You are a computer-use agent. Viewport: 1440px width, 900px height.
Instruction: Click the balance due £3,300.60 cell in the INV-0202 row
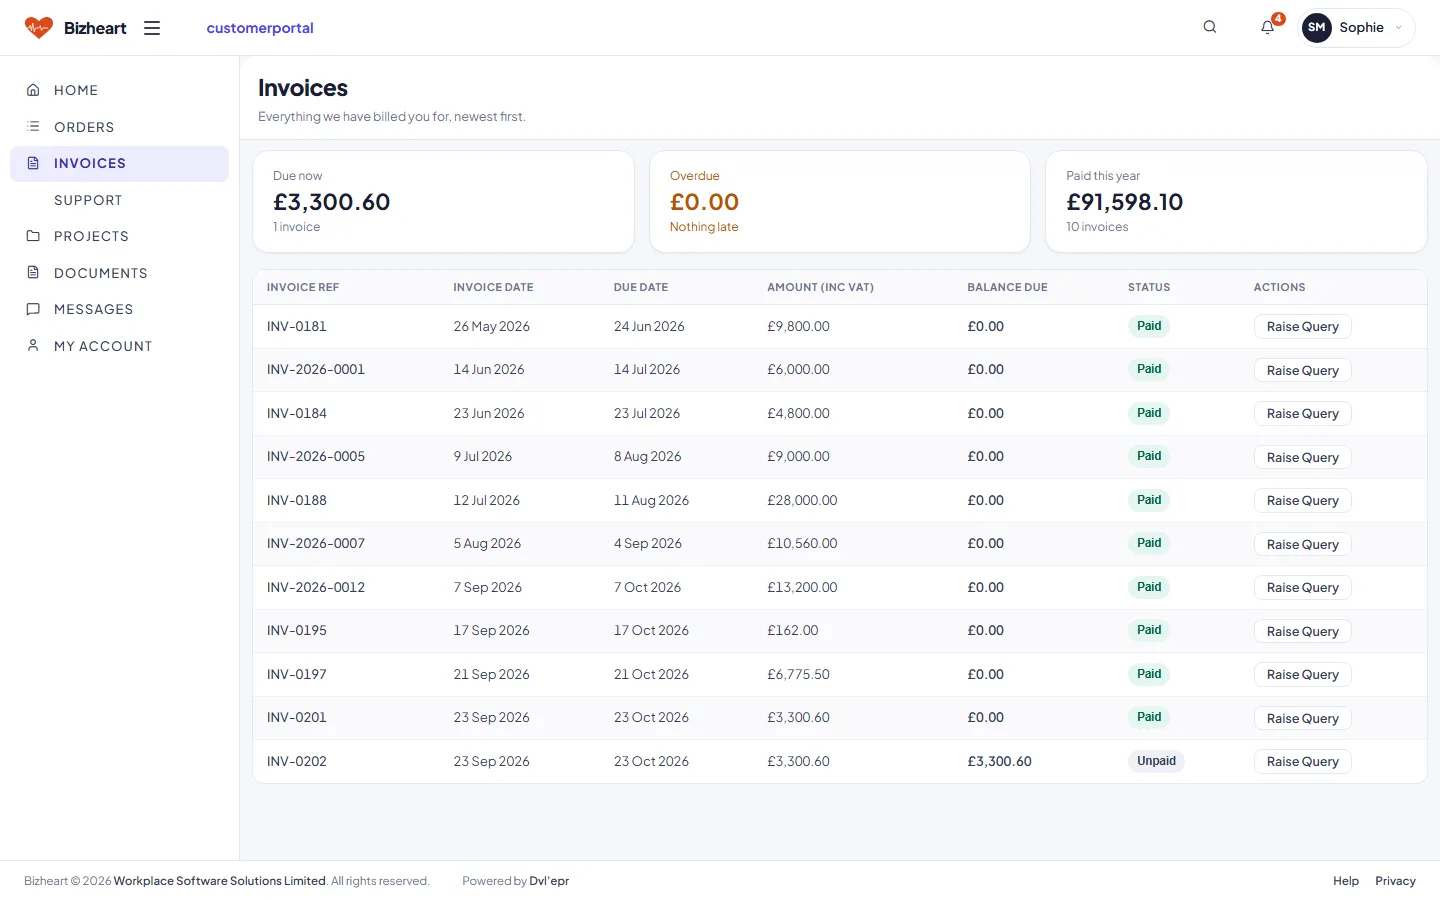pos(999,761)
